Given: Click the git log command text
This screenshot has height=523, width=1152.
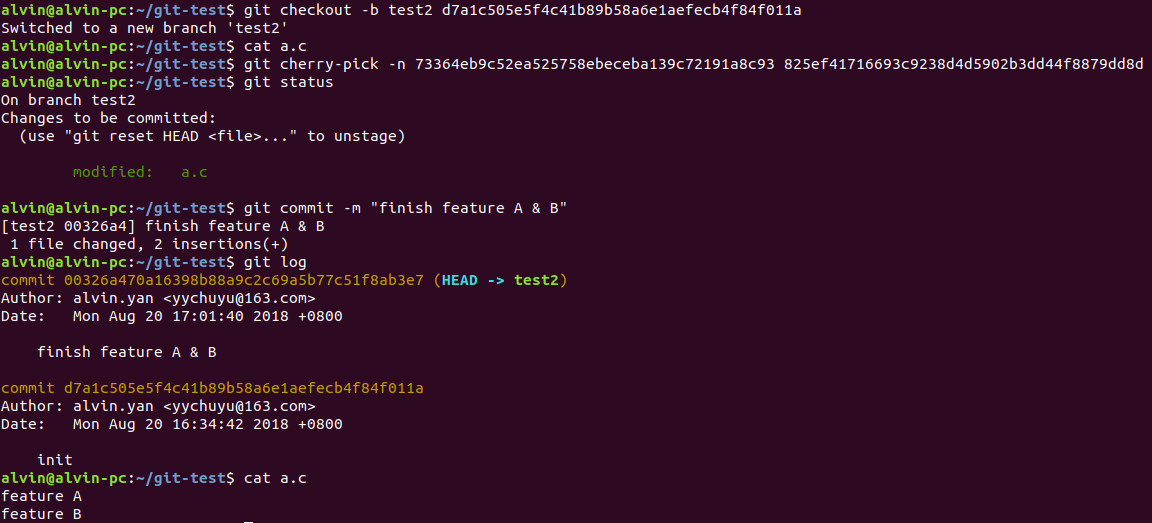Looking at the screenshot, I should pyautogui.click(x=274, y=262).
